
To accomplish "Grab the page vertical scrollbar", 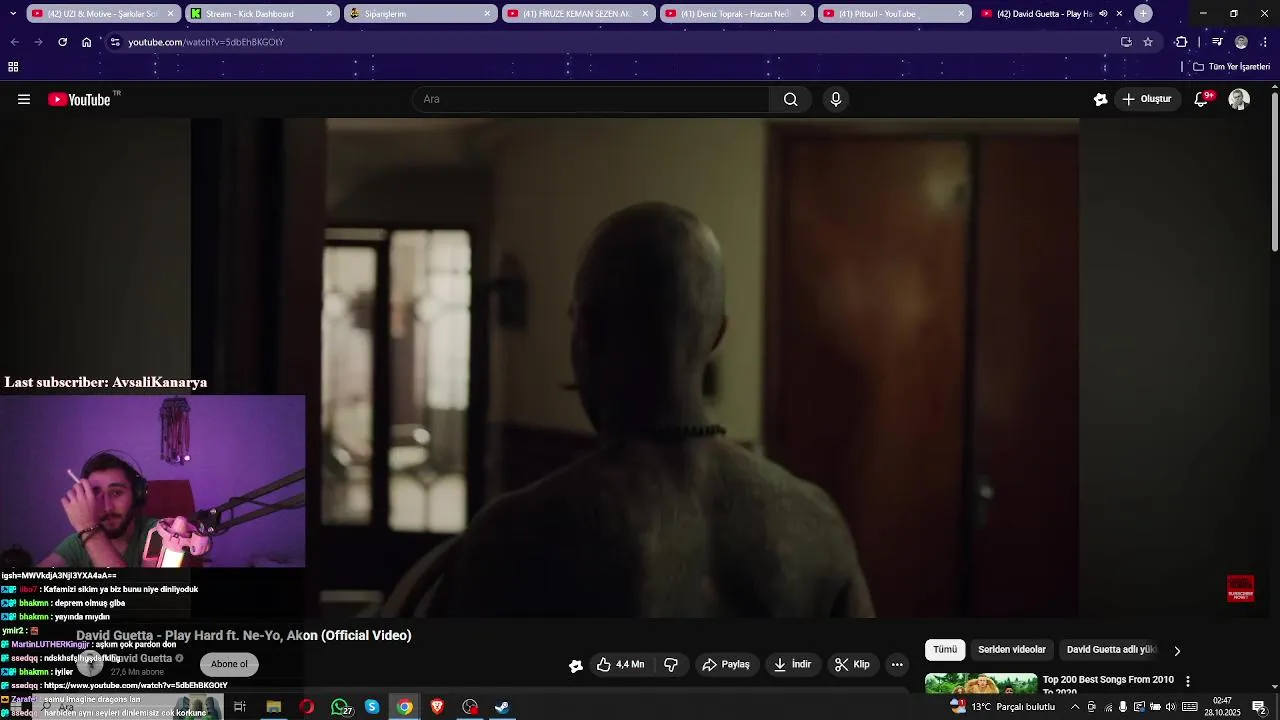I will click(1274, 170).
